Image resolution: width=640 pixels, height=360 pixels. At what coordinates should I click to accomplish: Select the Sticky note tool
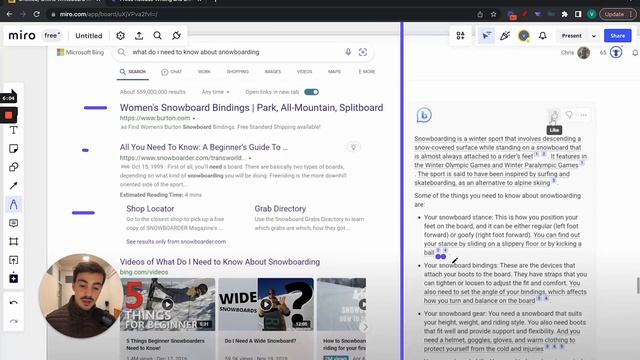click(13, 149)
